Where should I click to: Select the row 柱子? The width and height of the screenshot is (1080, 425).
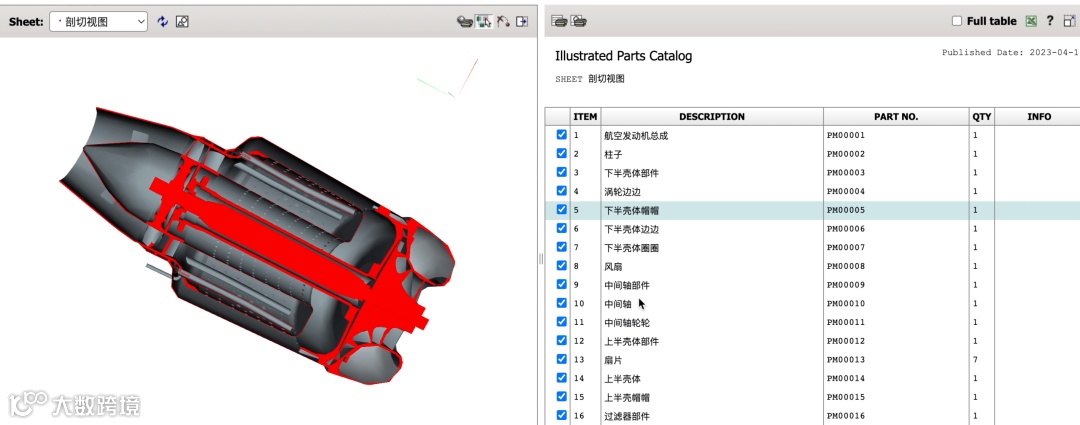click(813, 154)
